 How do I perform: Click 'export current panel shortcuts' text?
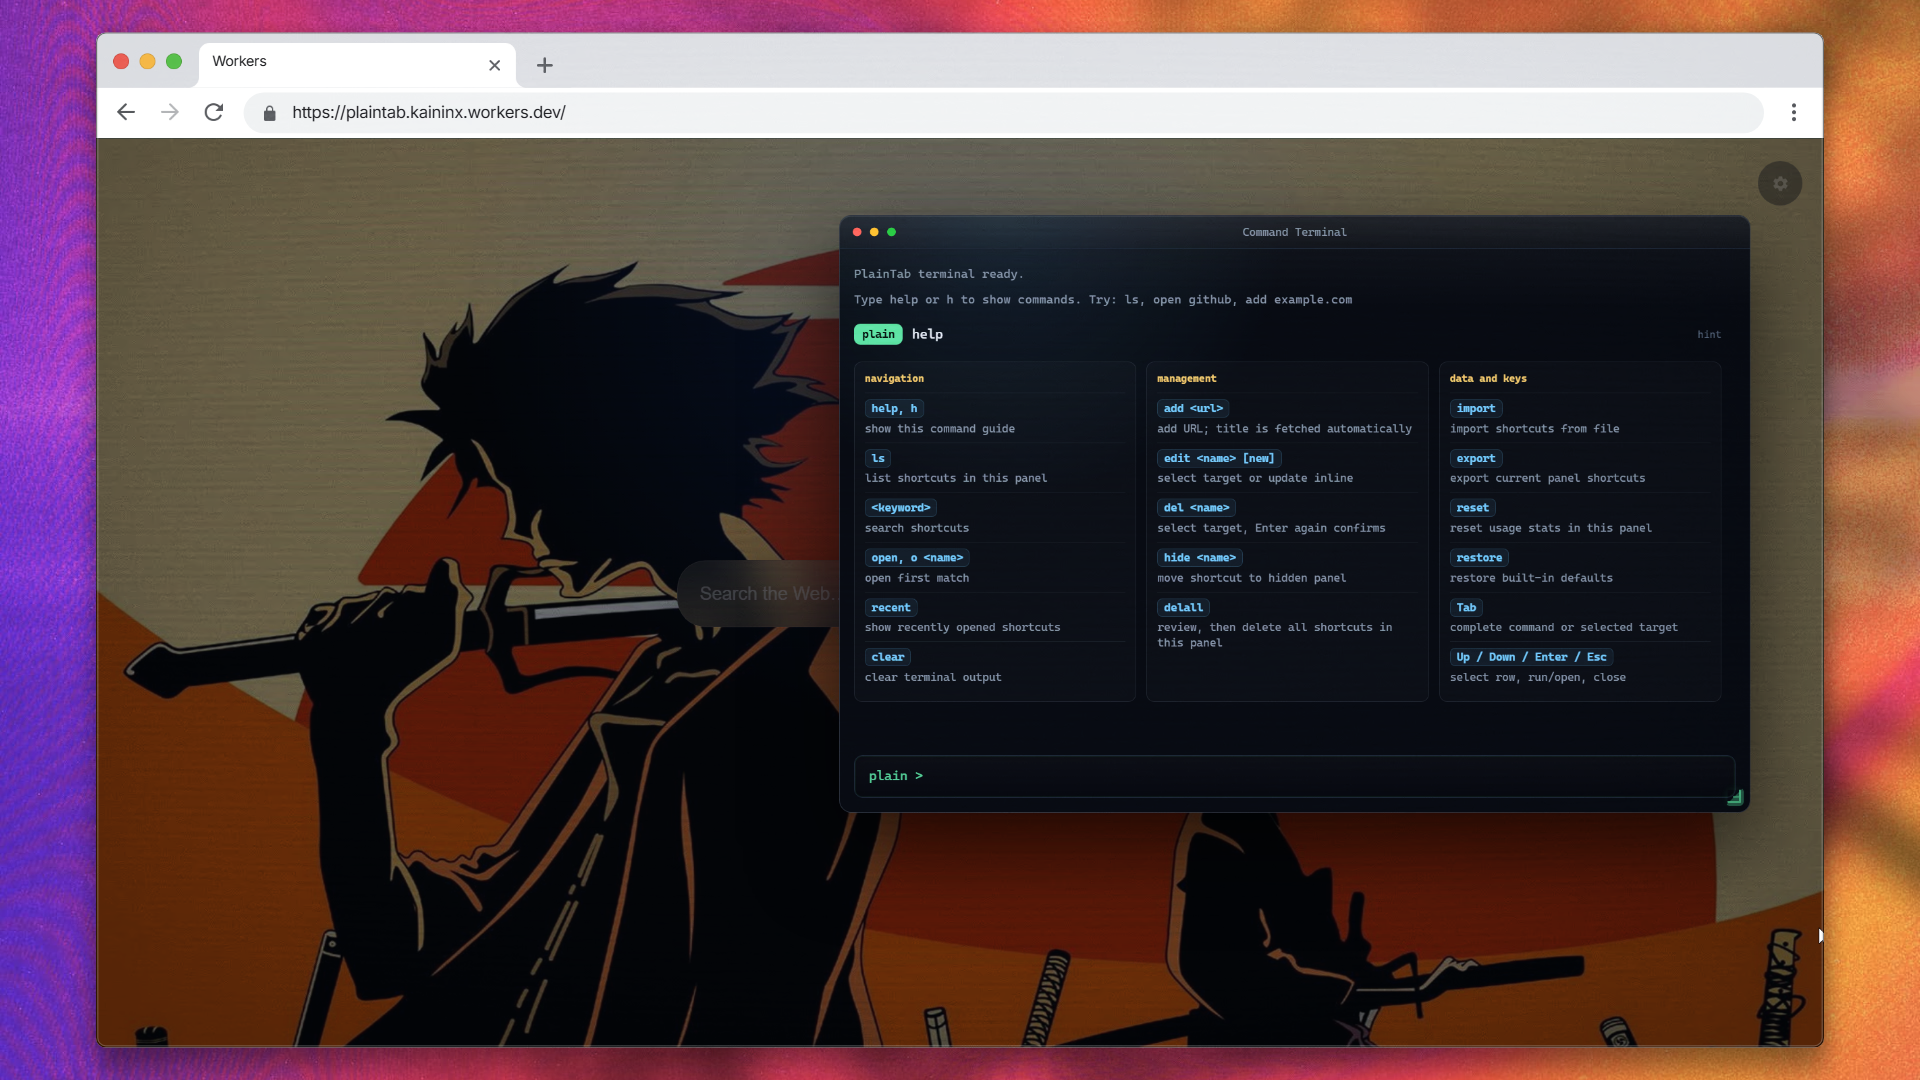pos(1547,479)
